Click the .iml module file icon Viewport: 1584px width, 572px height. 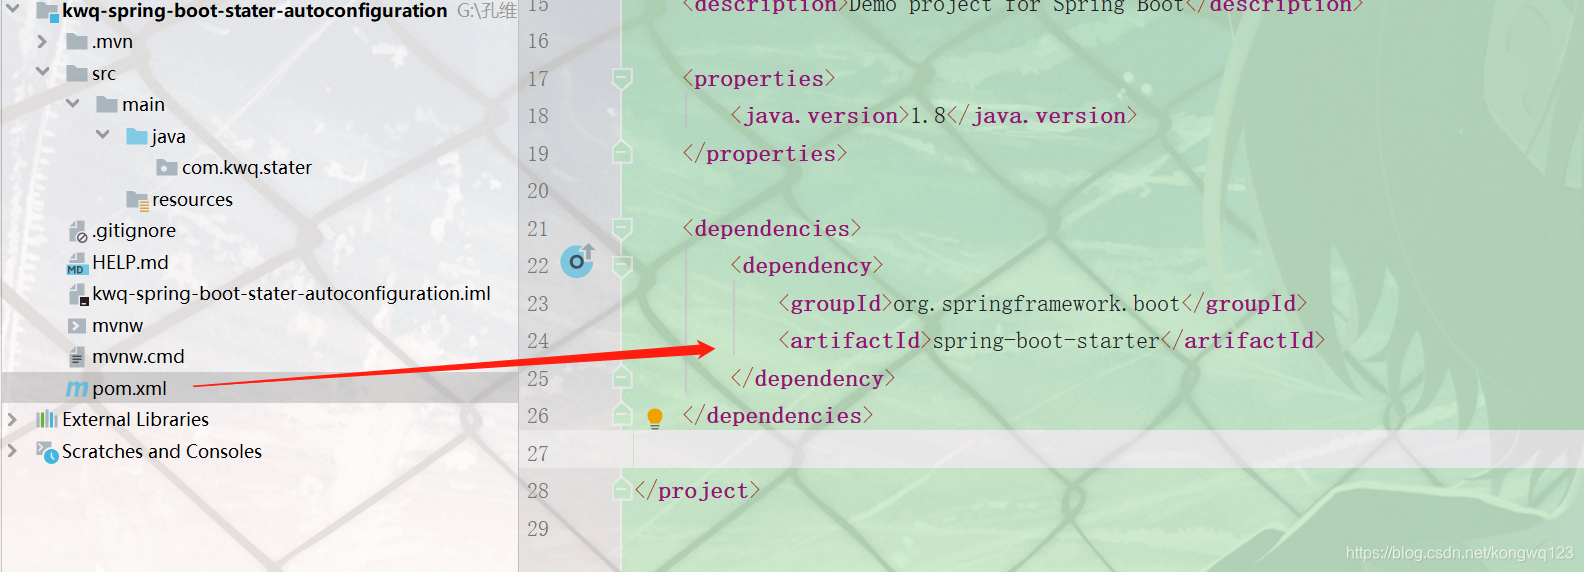point(78,295)
